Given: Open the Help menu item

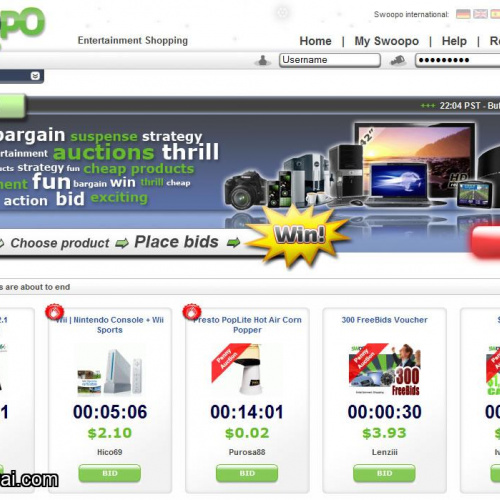Looking at the screenshot, I should point(454,41).
